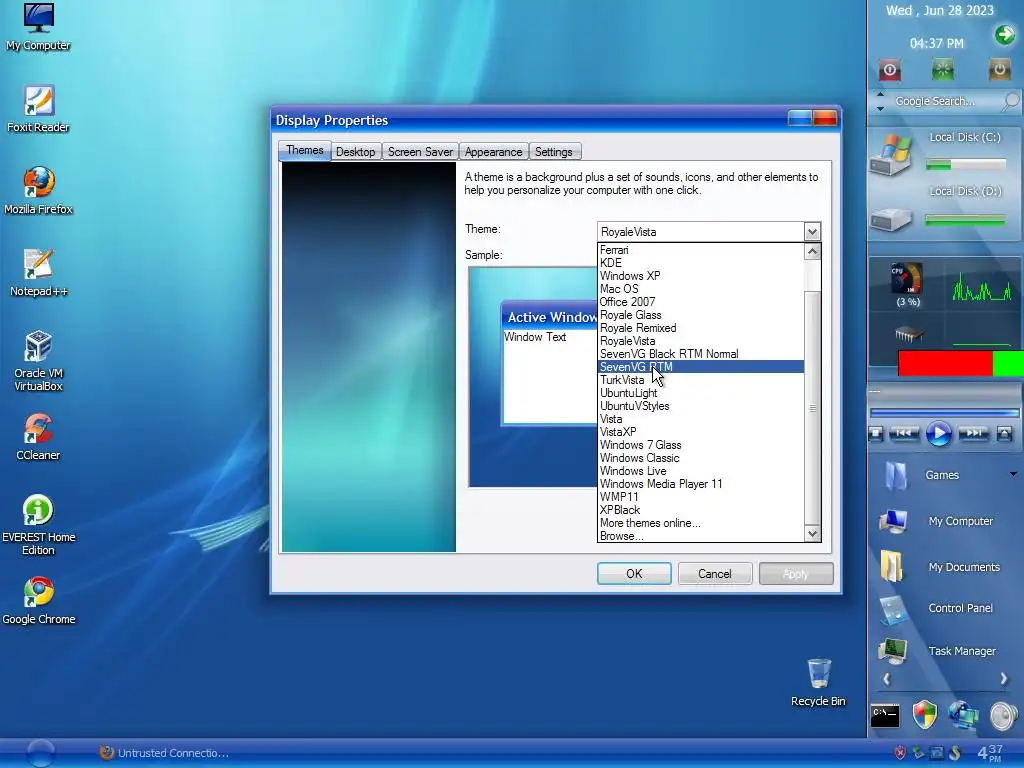Open CCleaner desktop shortcut
1024x768 pixels.
[x=38, y=436]
